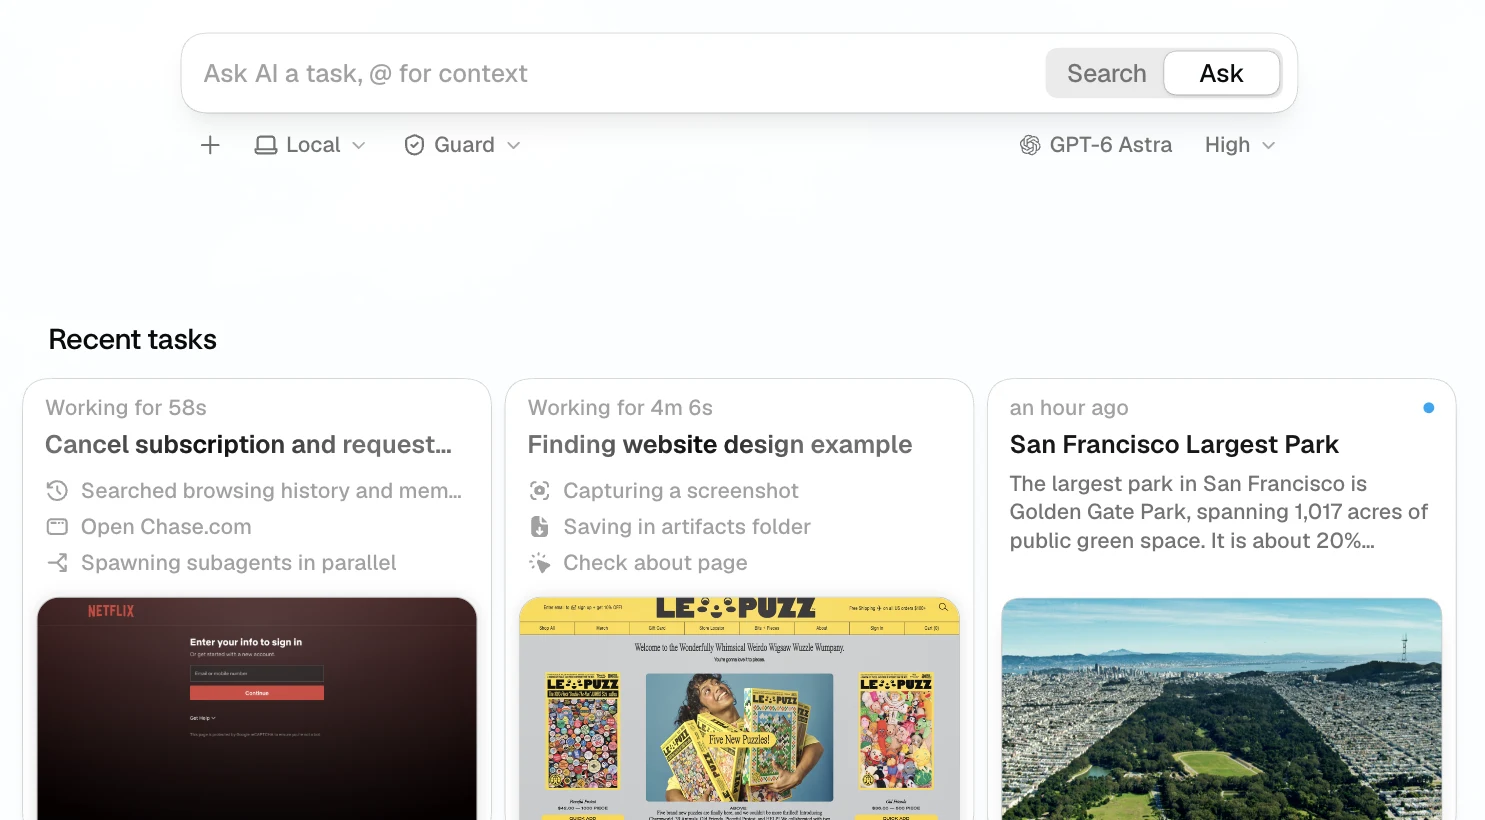Click the shield icon beside Guard
The height and width of the screenshot is (820, 1485).
coord(414,145)
